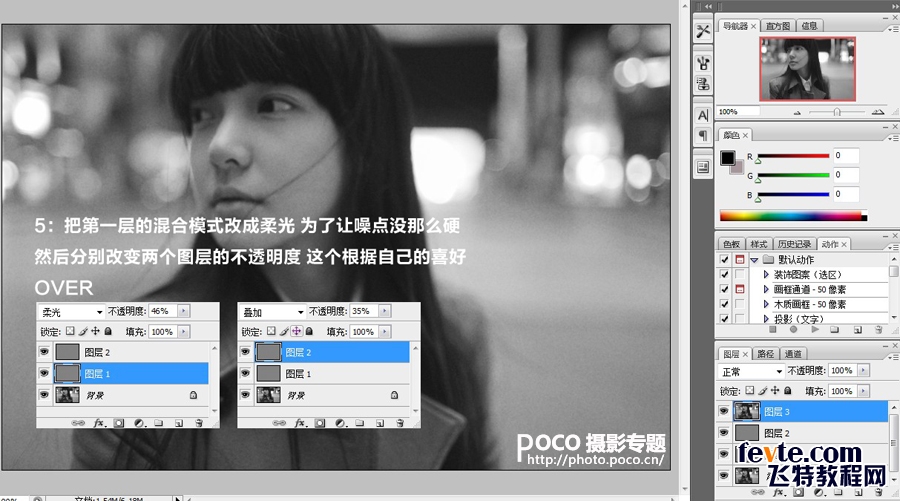
Task: Toggle dialog box for 默认动作 set
Action: tap(740, 259)
